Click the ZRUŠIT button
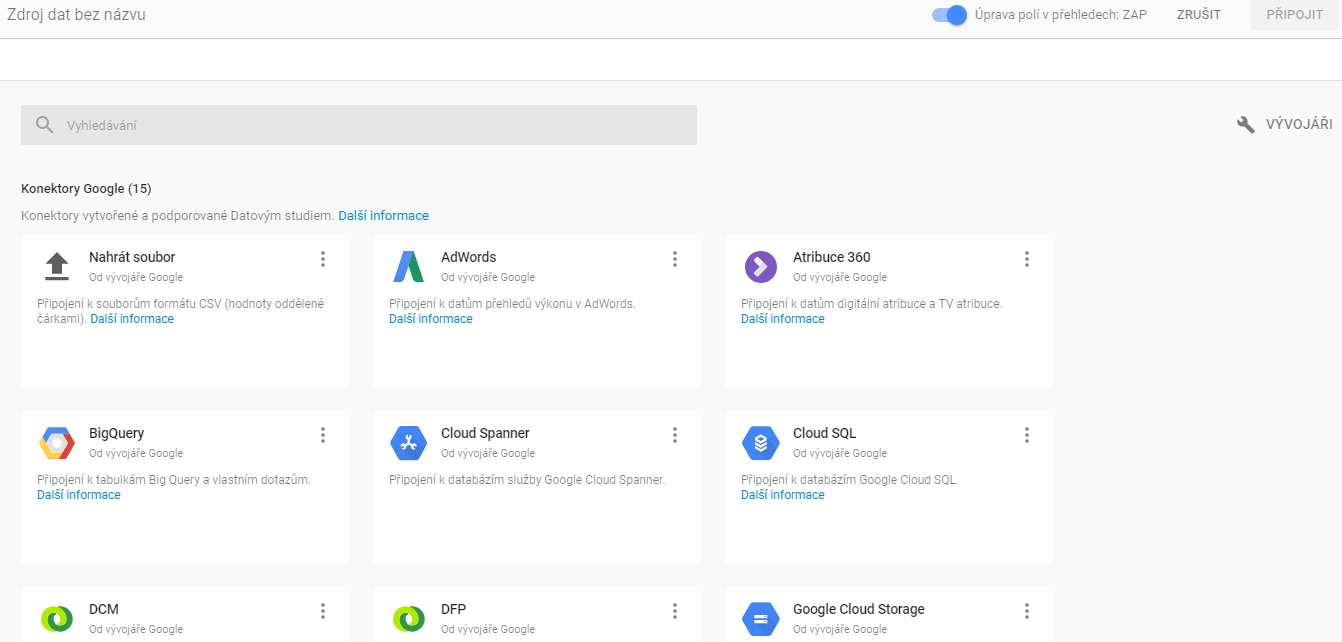Image resolution: width=1342 pixels, height=642 pixels. click(1198, 15)
